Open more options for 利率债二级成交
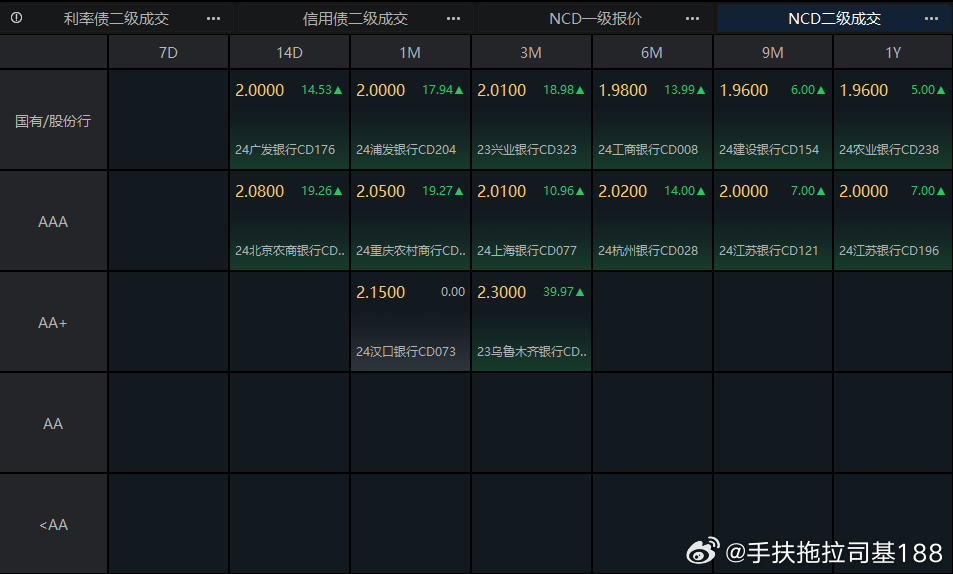The height and width of the screenshot is (574, 953). (213, 19)
